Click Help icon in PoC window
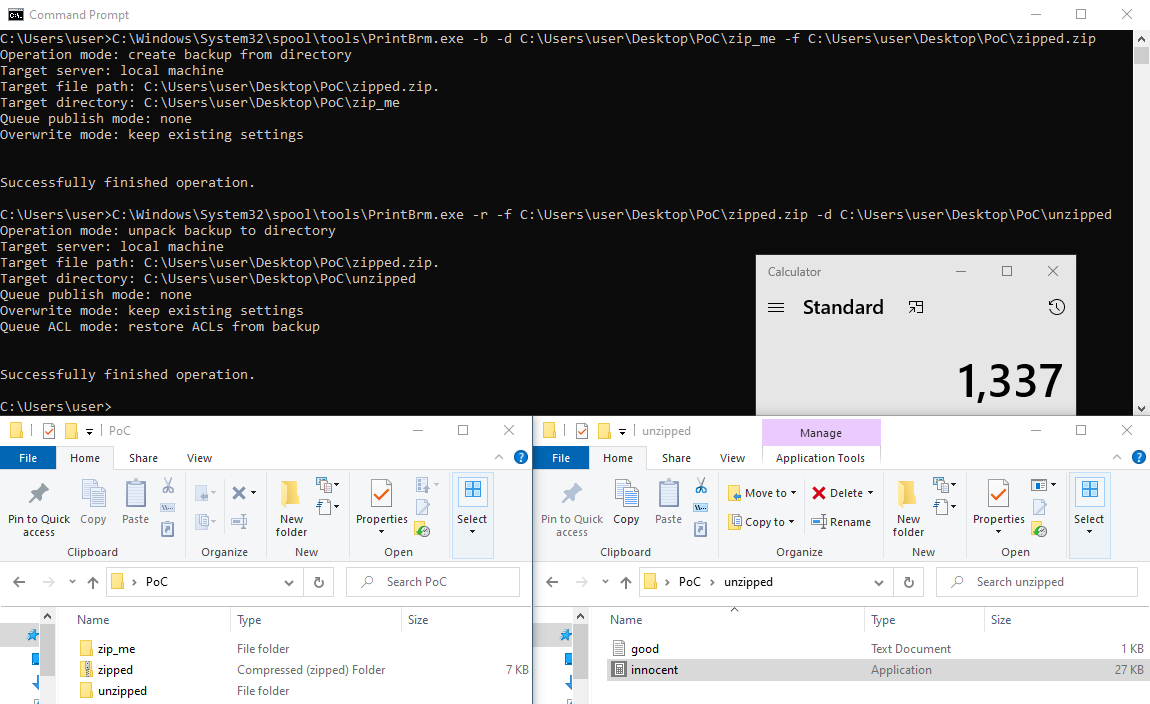The image size is (1150, 704). pyautogui.click(x=521, y=458)
